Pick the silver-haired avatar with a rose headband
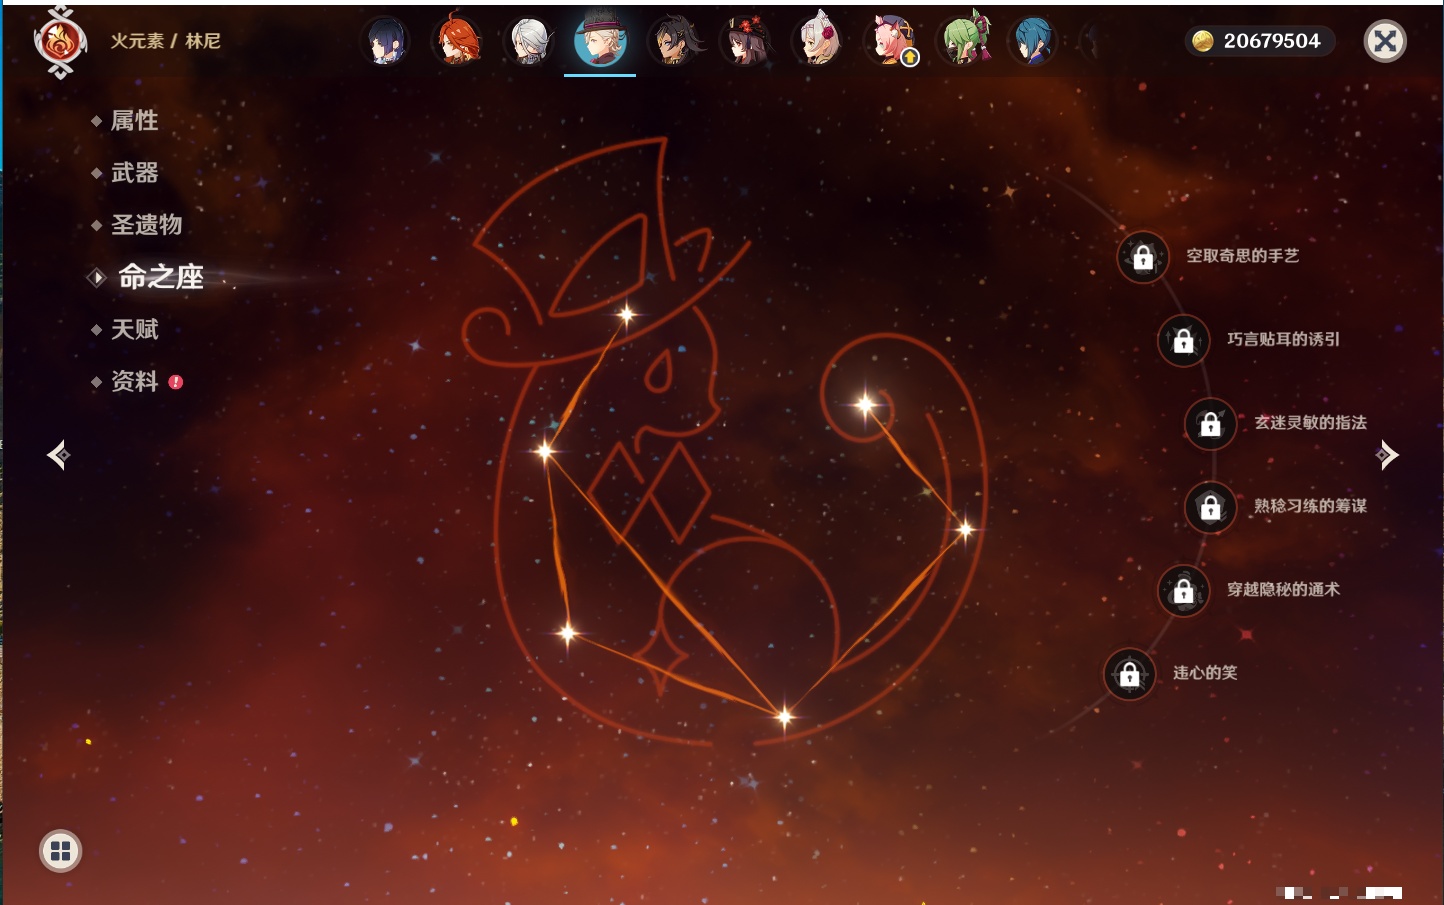Image resolution: width=1444 pixels, height=905 pixels. 818,42
